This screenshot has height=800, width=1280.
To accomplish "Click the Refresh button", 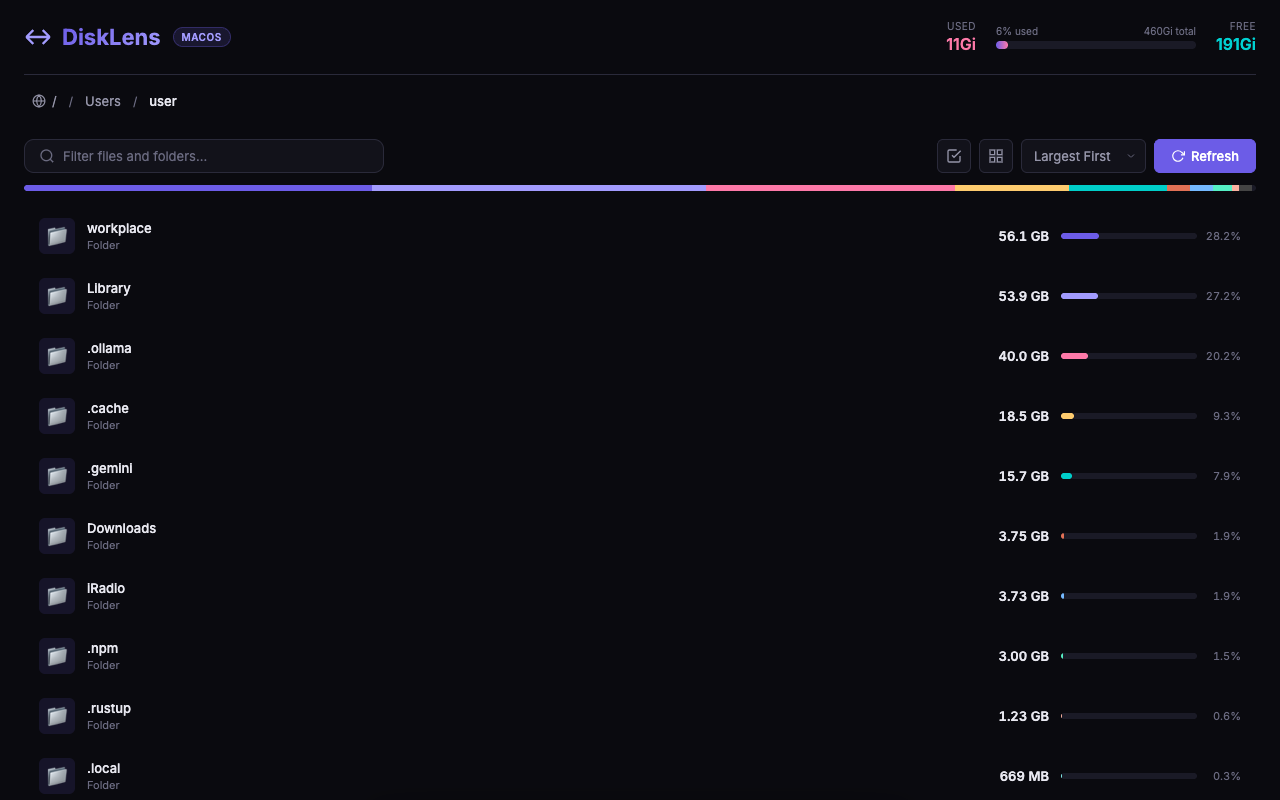I will tap(1205, 156).
